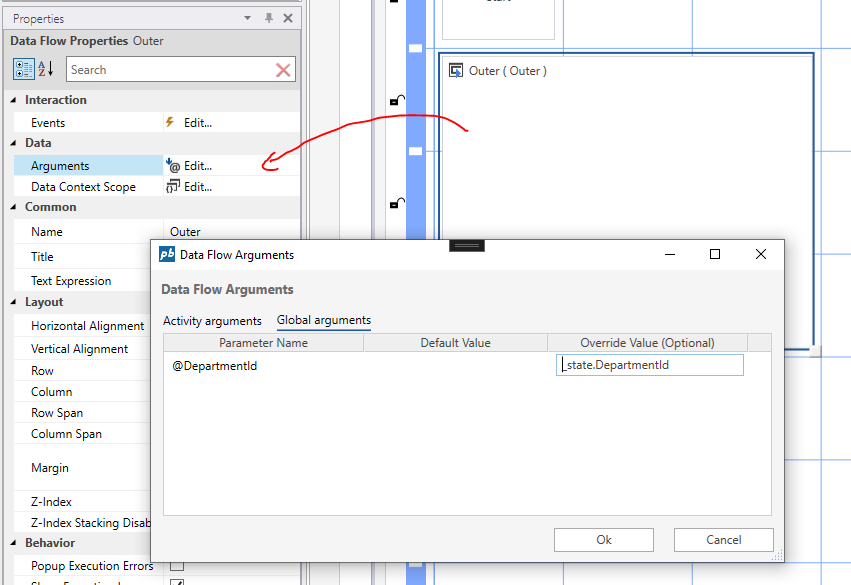Pin the Properties panel
The image size is (851, 585).
(x=268, y=18)
